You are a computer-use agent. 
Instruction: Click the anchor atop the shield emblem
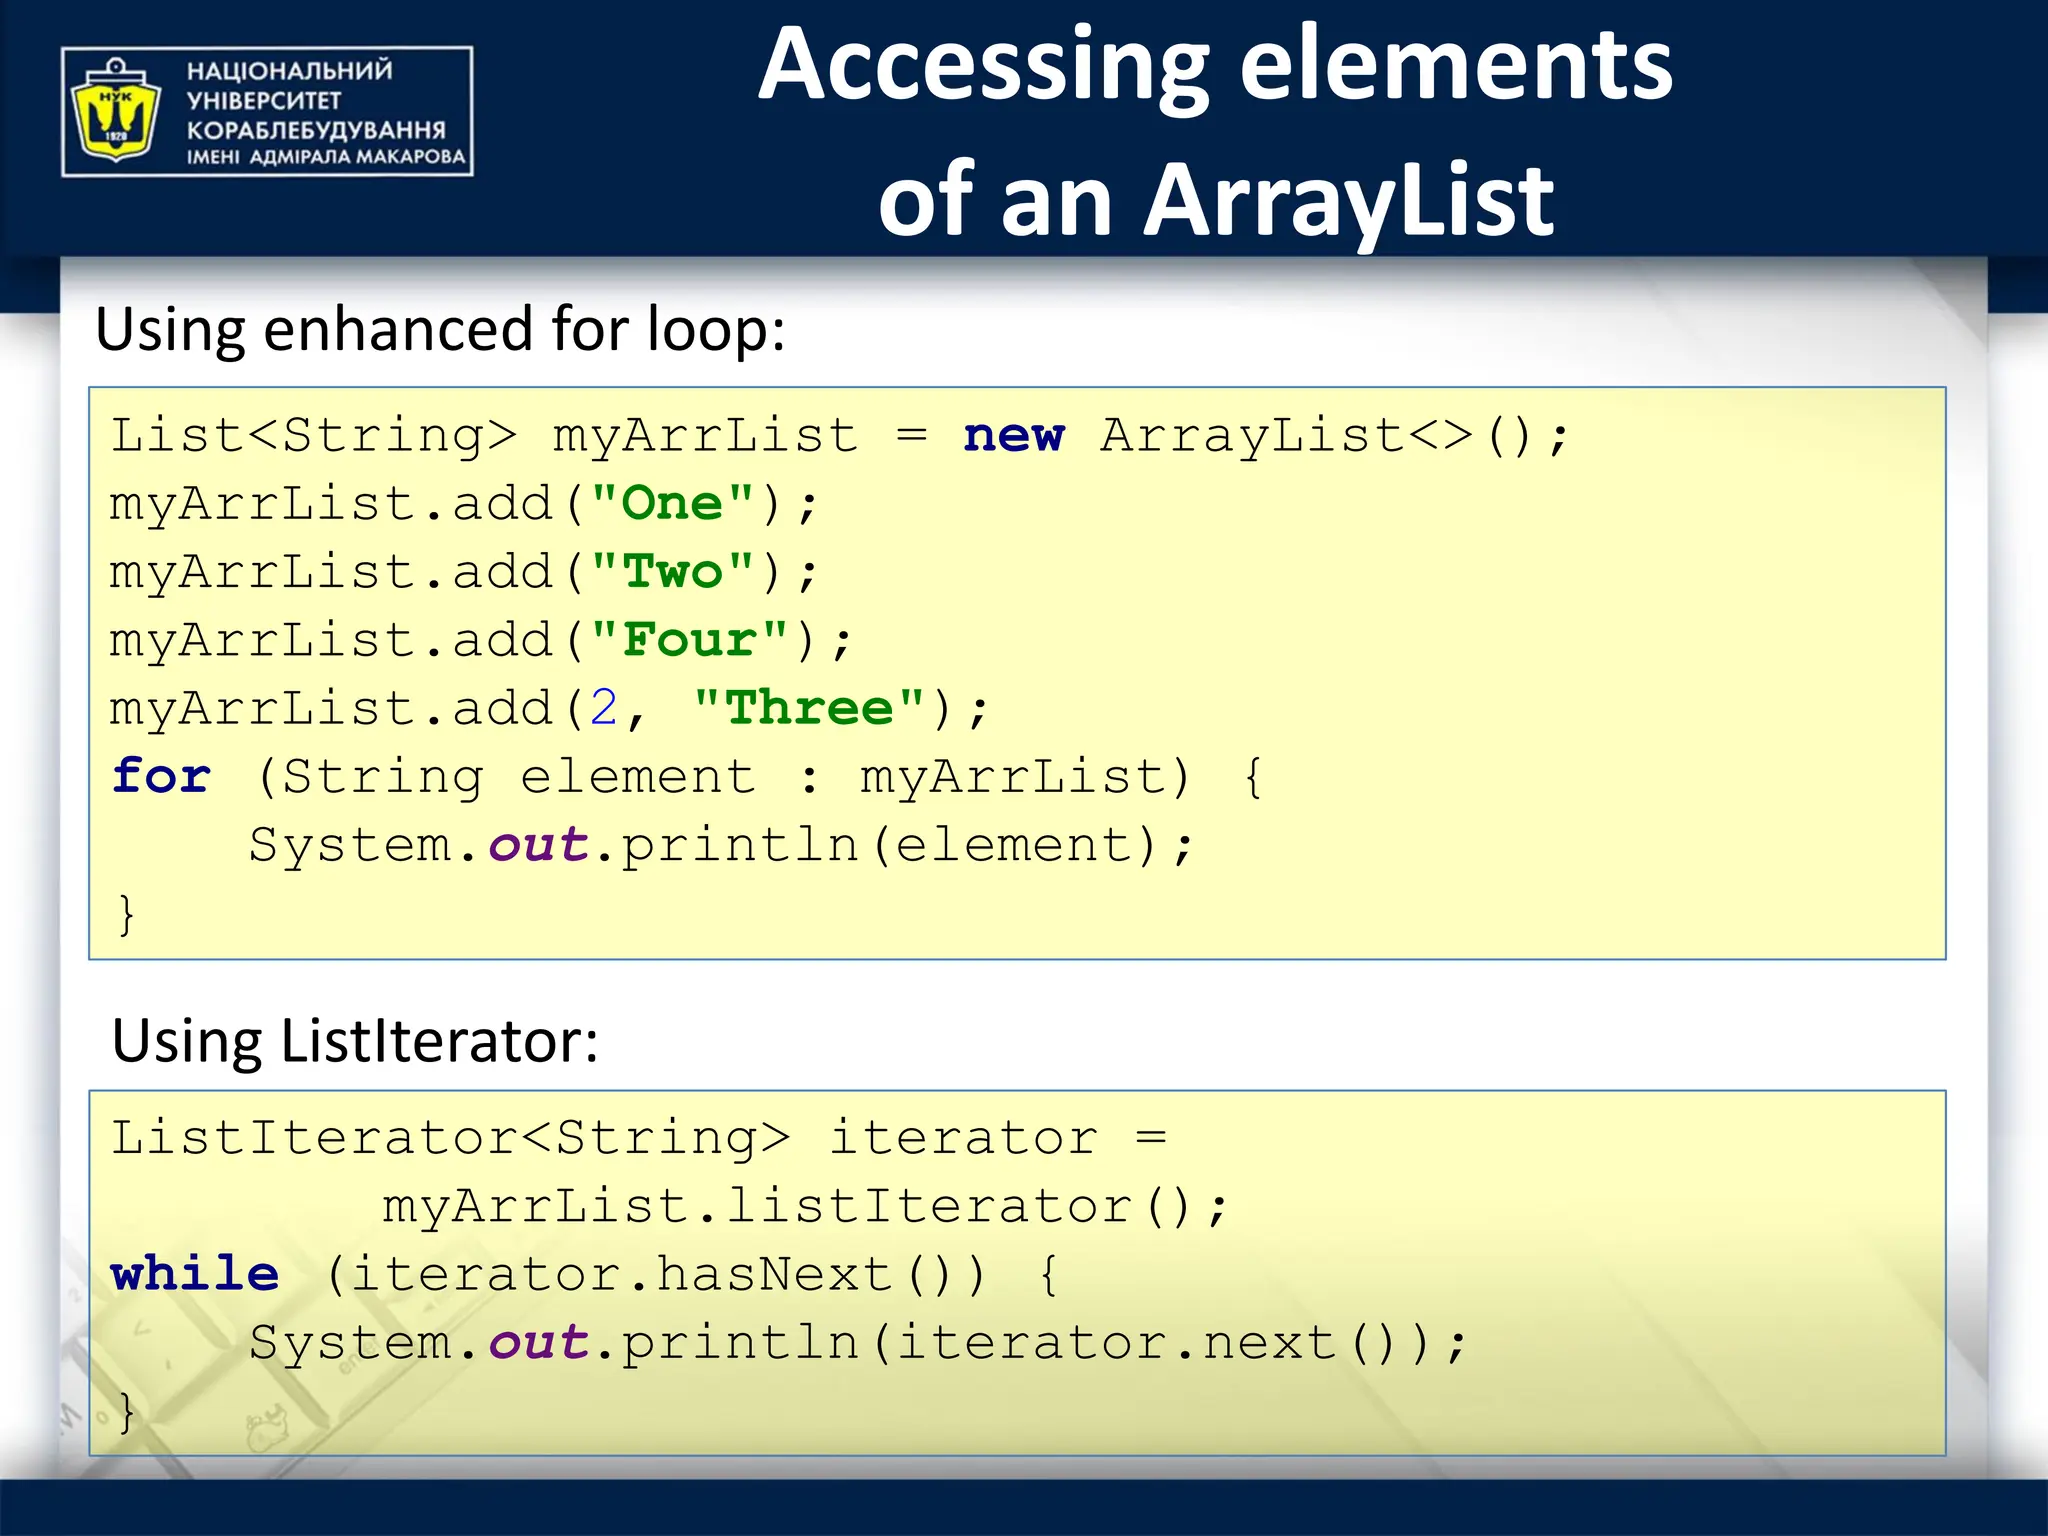[117, 72]
